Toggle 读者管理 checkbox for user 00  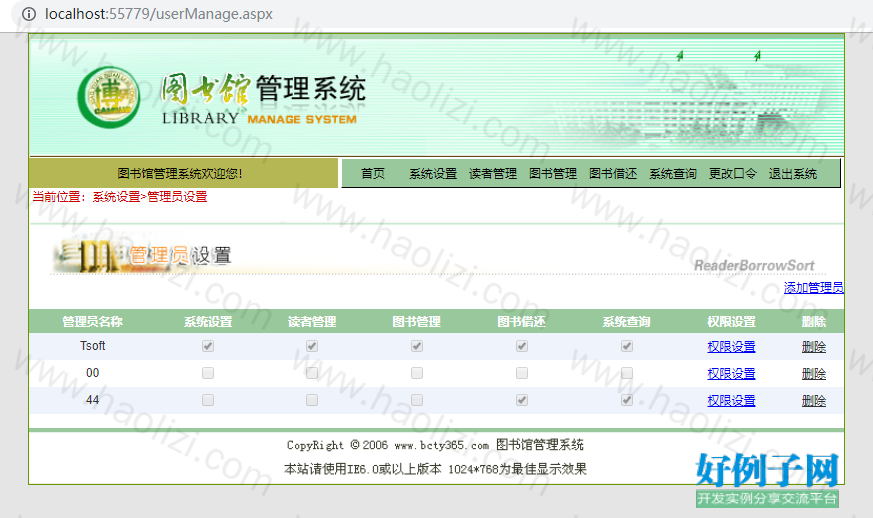312,373
